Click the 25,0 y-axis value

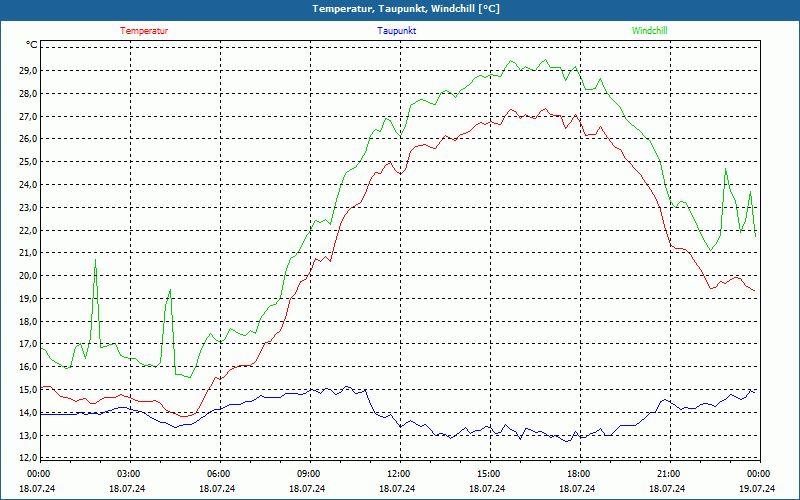[28, 162]
